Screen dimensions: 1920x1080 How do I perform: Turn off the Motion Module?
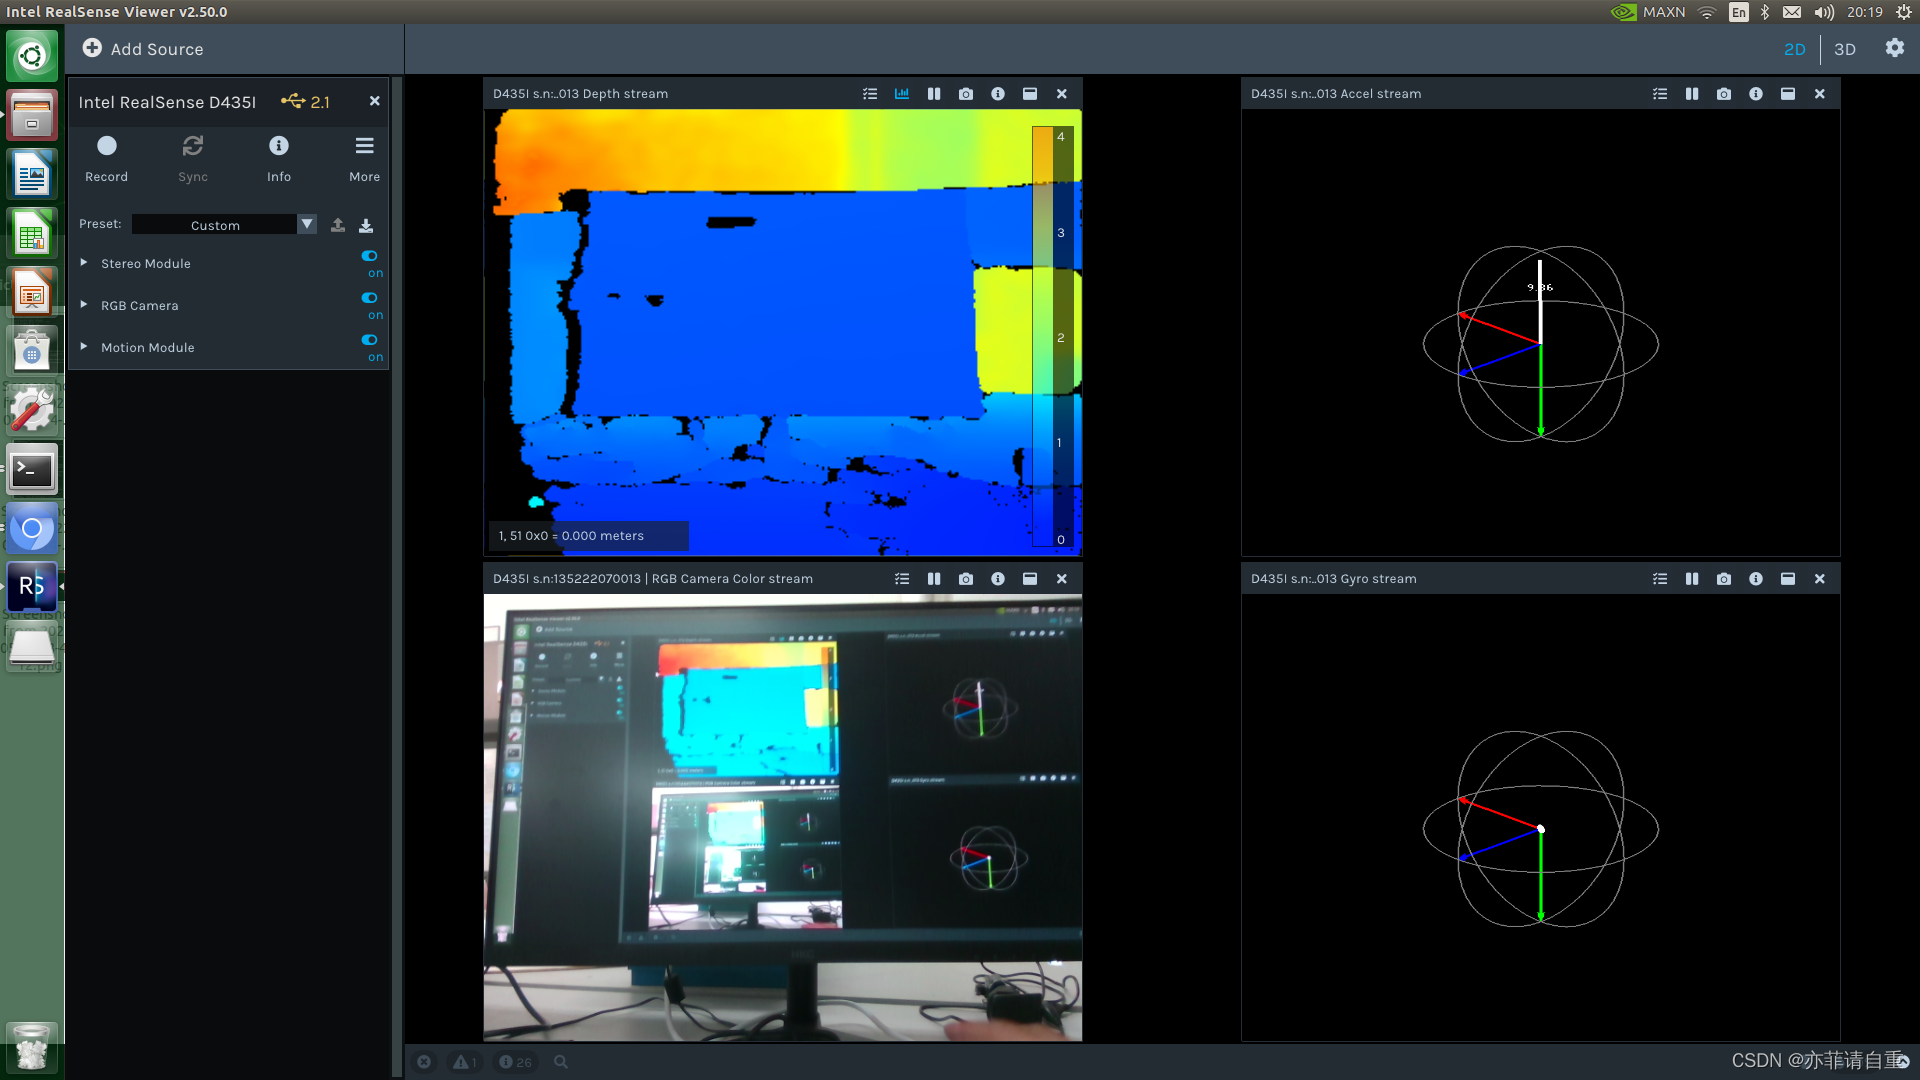[x=369, y=340]
